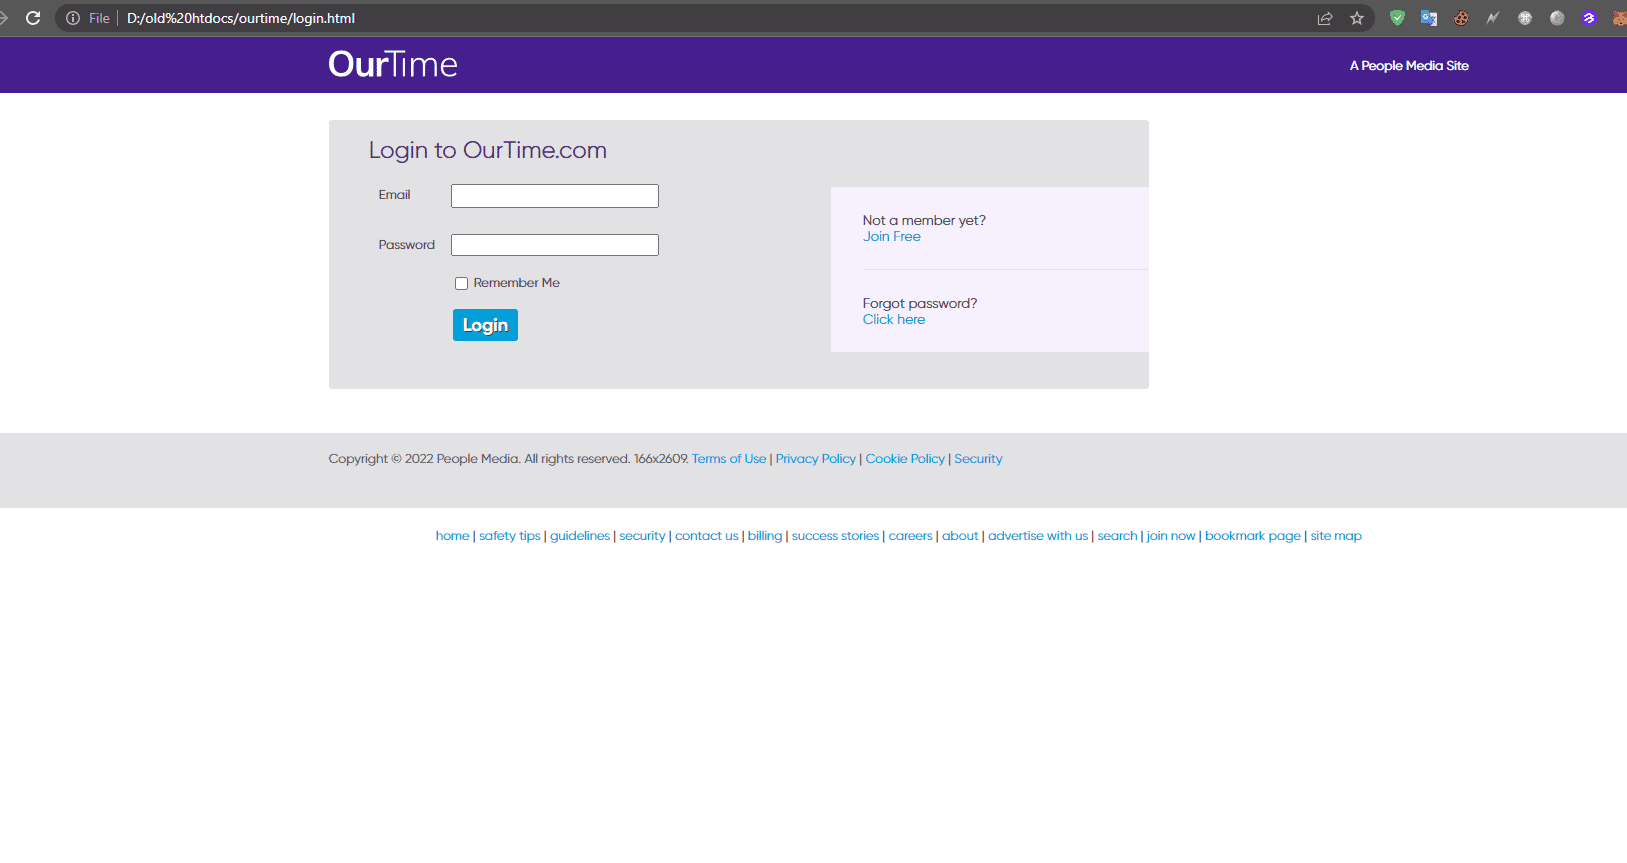Open the contact us link
This screenshot has width=1627, height=863.
tap(707, 536)
